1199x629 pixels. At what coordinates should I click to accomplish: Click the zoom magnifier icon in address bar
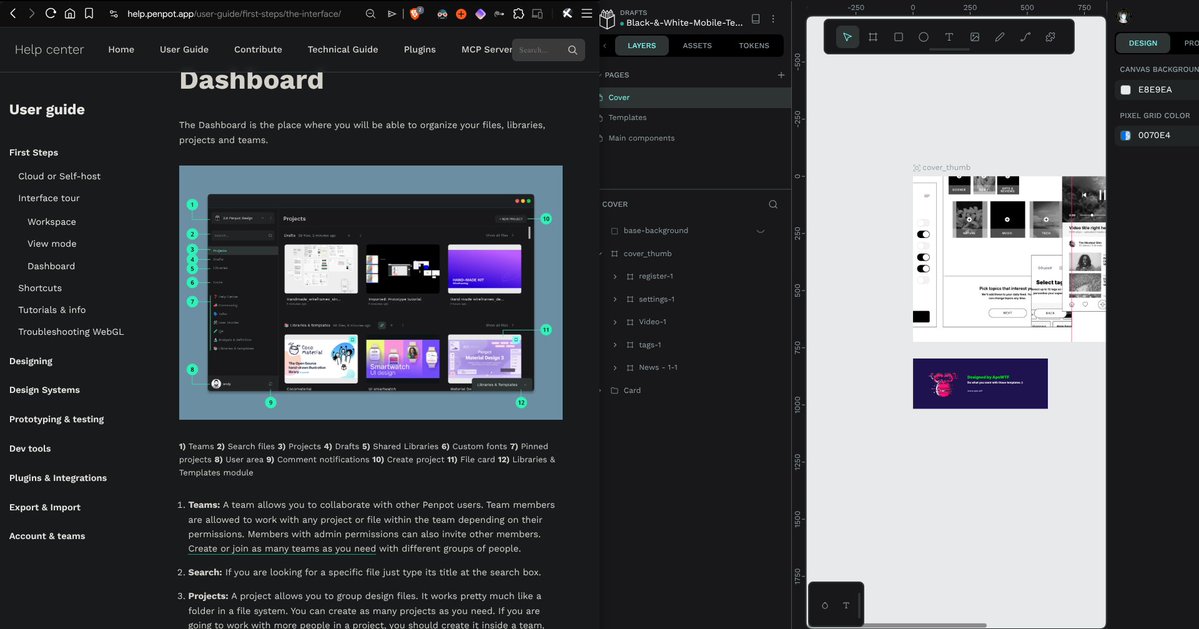point(370,14)
